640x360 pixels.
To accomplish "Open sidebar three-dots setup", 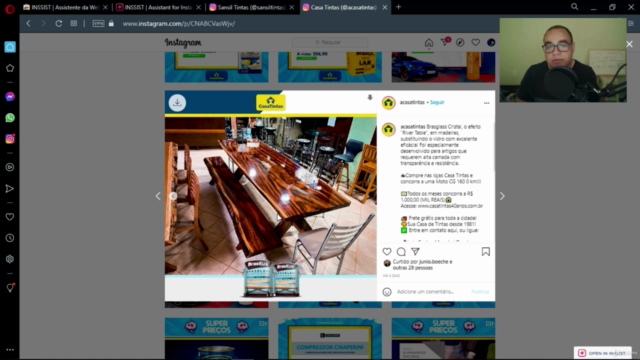I will tap(10, 350).
